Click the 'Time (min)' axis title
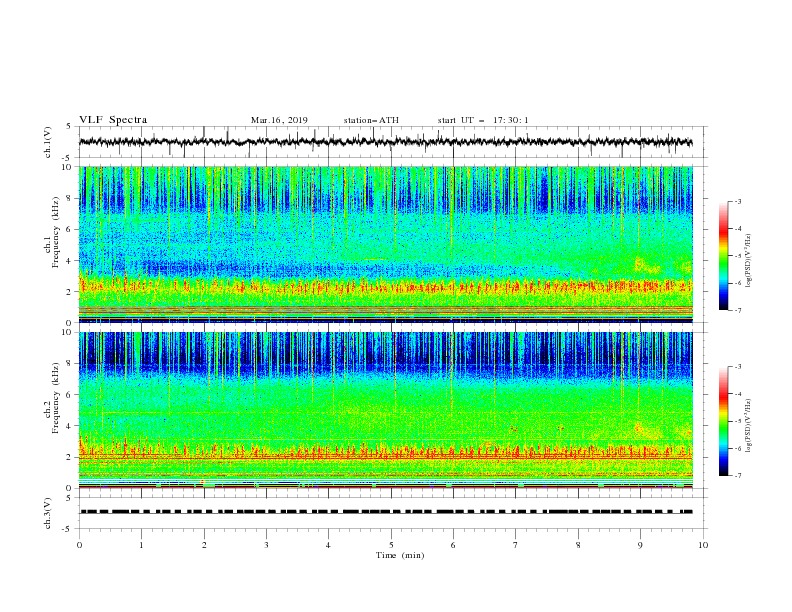 tap(400, 555)
